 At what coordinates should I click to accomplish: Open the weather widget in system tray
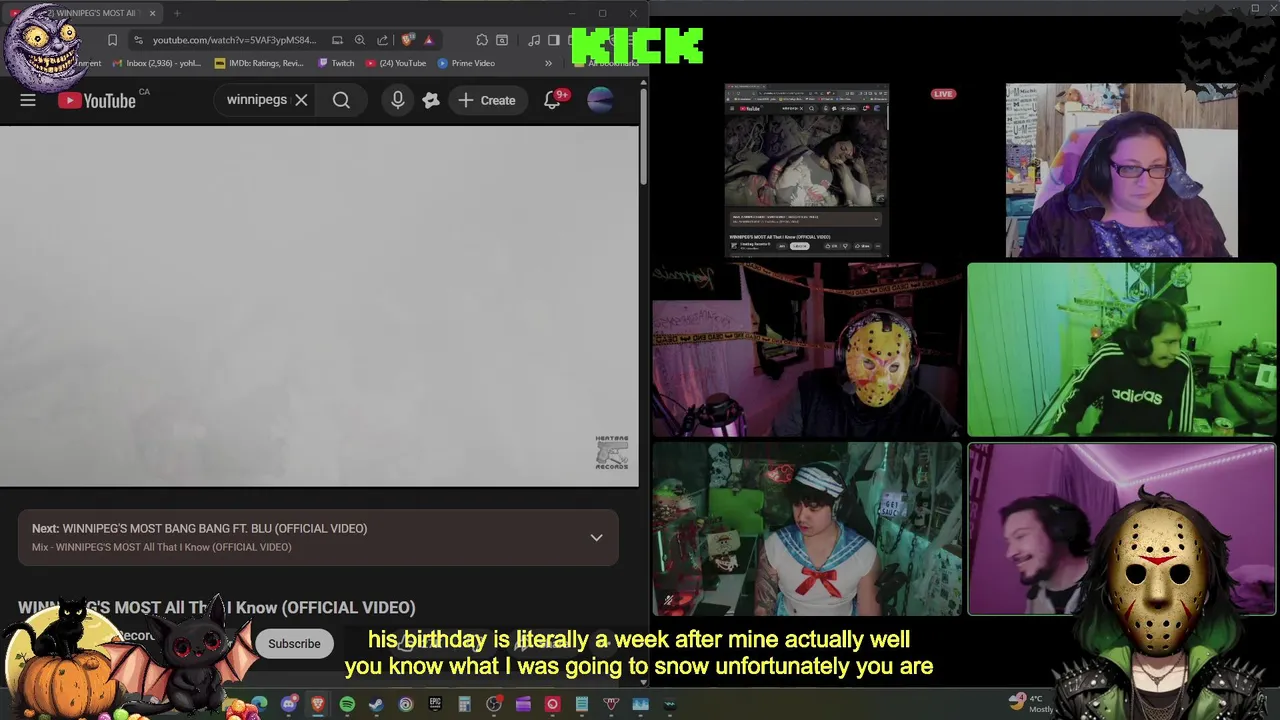1031,703
